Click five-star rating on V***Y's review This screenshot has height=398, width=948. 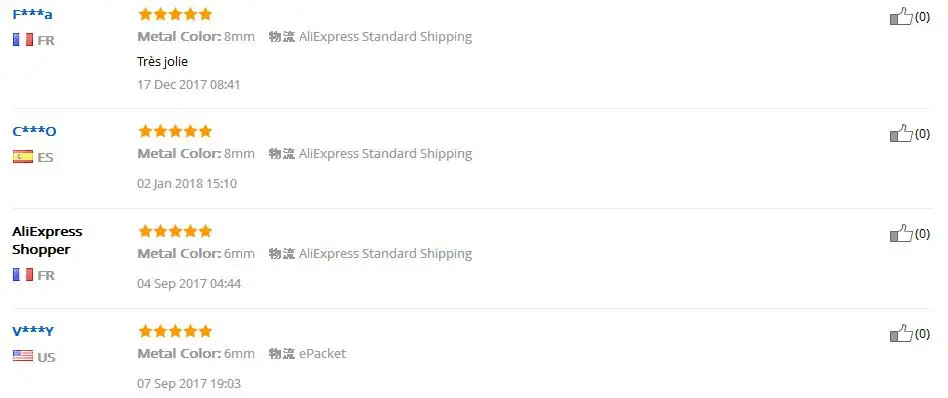(175, 331)
